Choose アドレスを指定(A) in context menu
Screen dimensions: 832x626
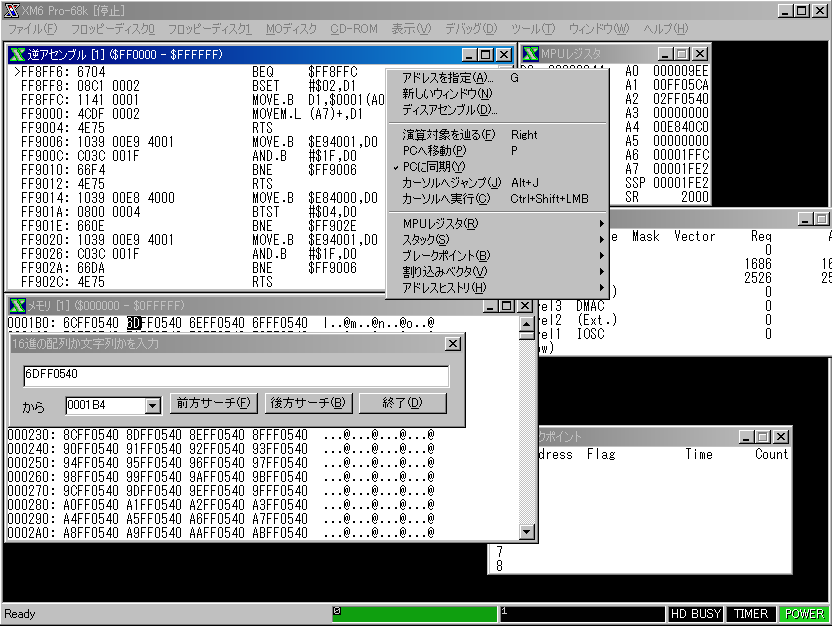pos(497,78)
